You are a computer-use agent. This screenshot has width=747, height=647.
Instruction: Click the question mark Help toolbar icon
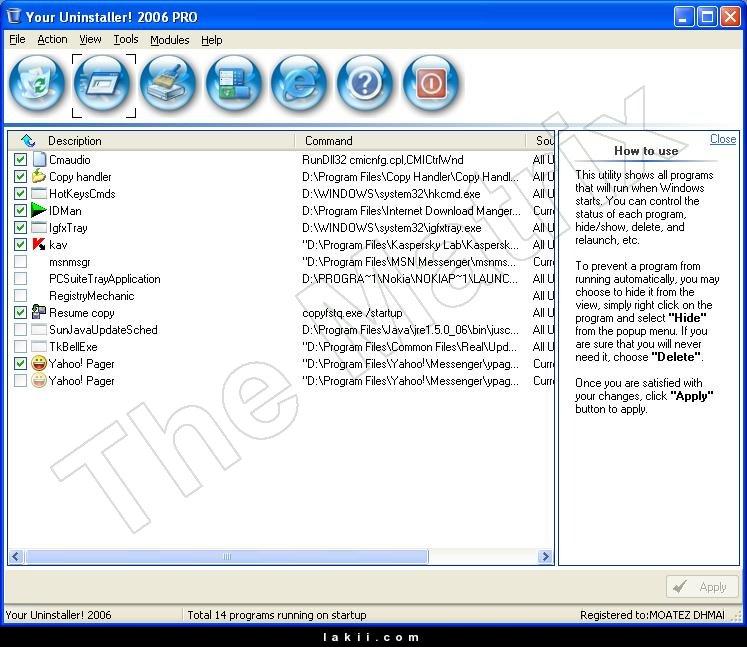[x=365, y=84]
